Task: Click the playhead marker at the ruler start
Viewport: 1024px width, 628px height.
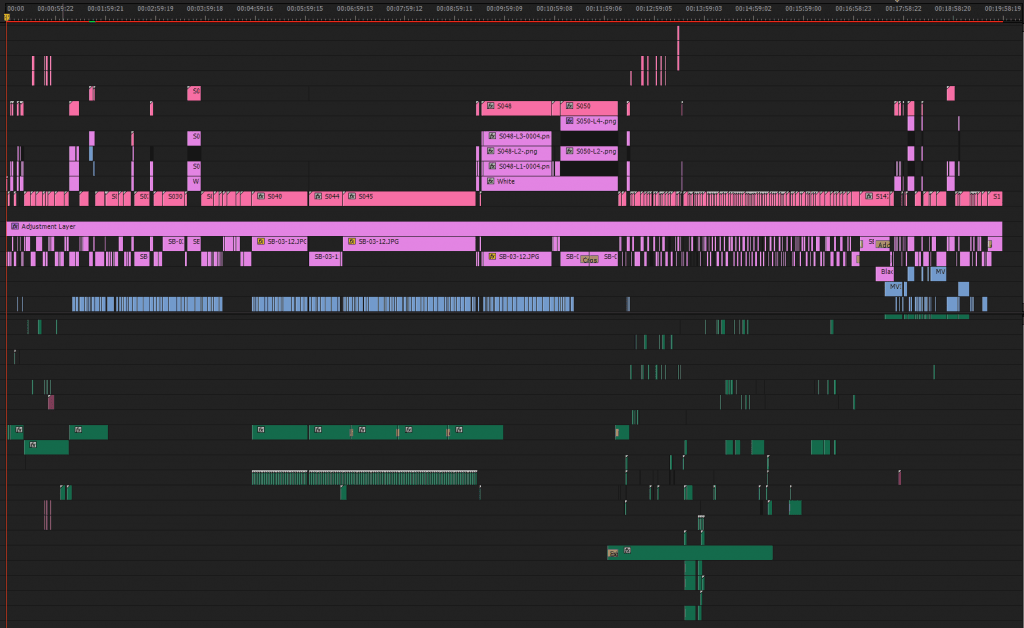Action: (7, 17)
